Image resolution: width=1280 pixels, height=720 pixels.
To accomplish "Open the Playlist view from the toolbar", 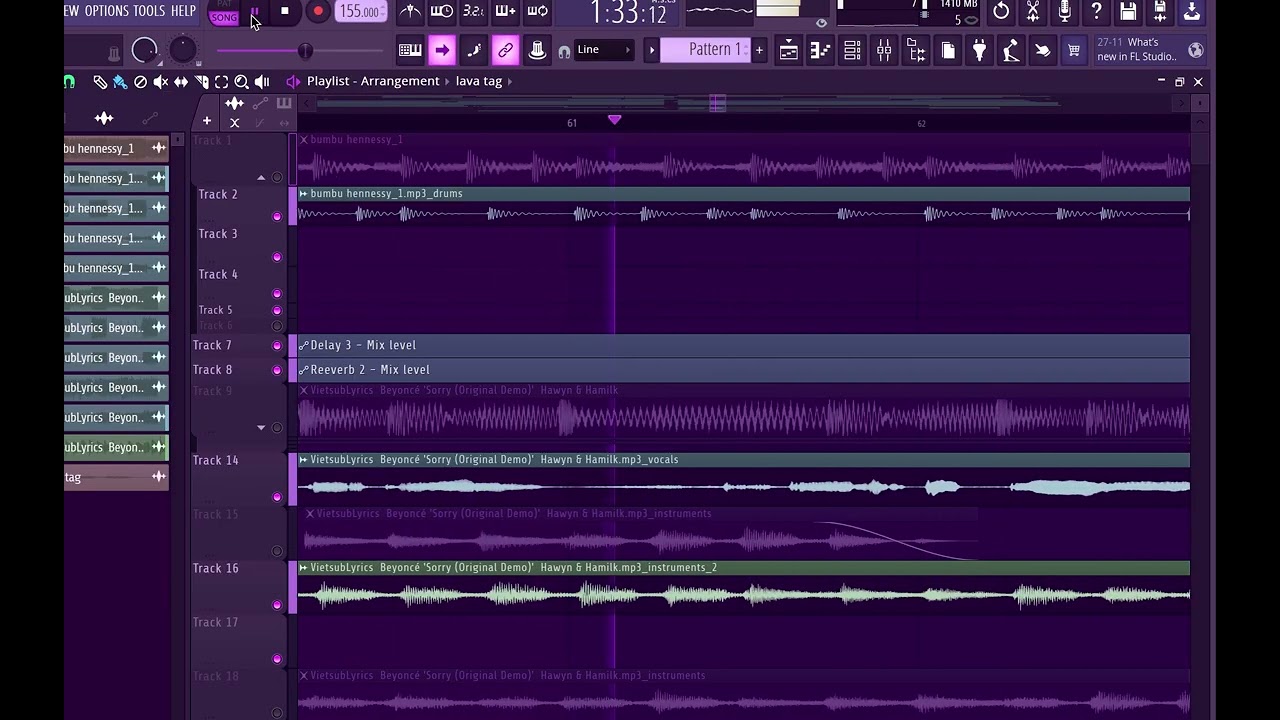I will [x=788, y=50].
